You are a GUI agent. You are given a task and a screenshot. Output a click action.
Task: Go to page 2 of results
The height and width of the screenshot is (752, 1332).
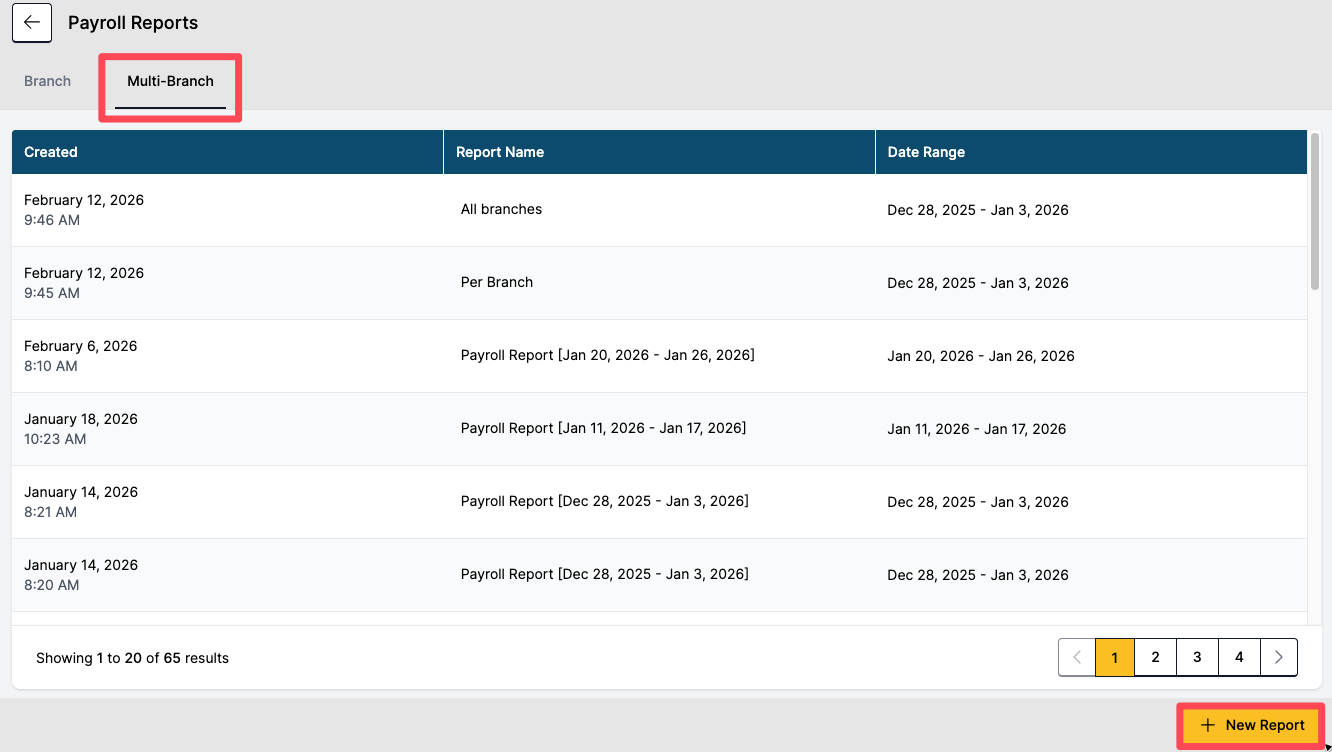(1155, 657)
